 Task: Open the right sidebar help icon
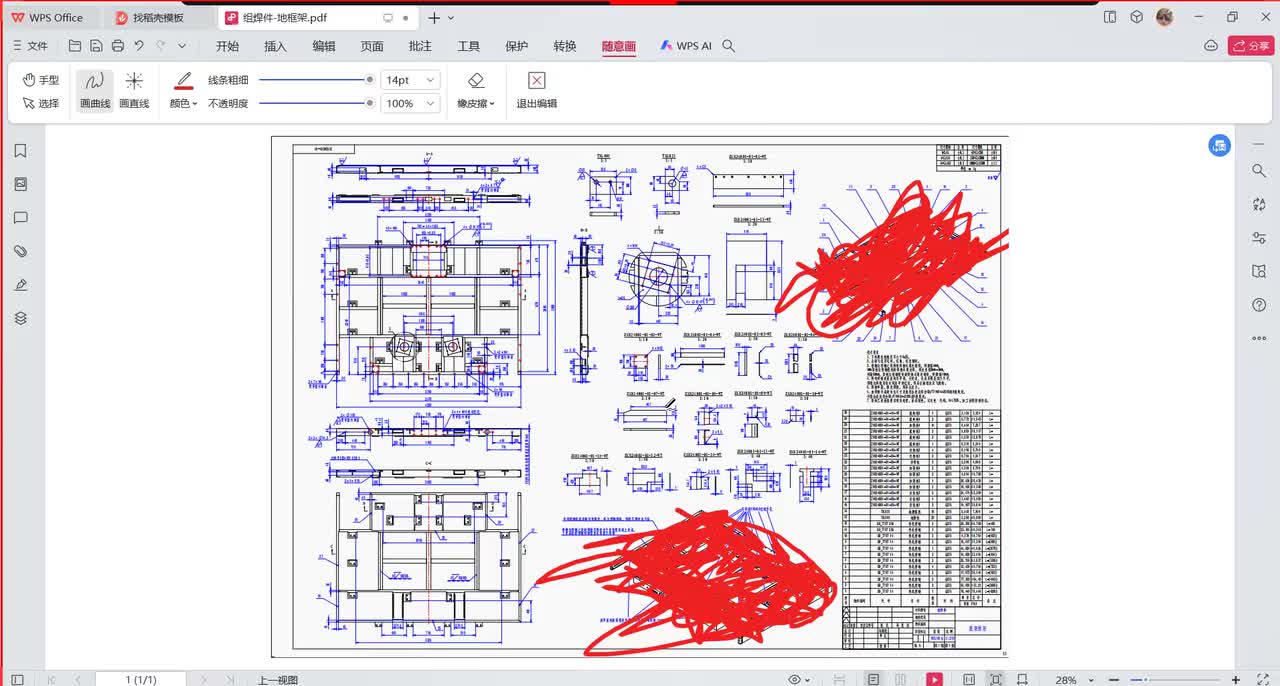click(x=1259, y=305)
